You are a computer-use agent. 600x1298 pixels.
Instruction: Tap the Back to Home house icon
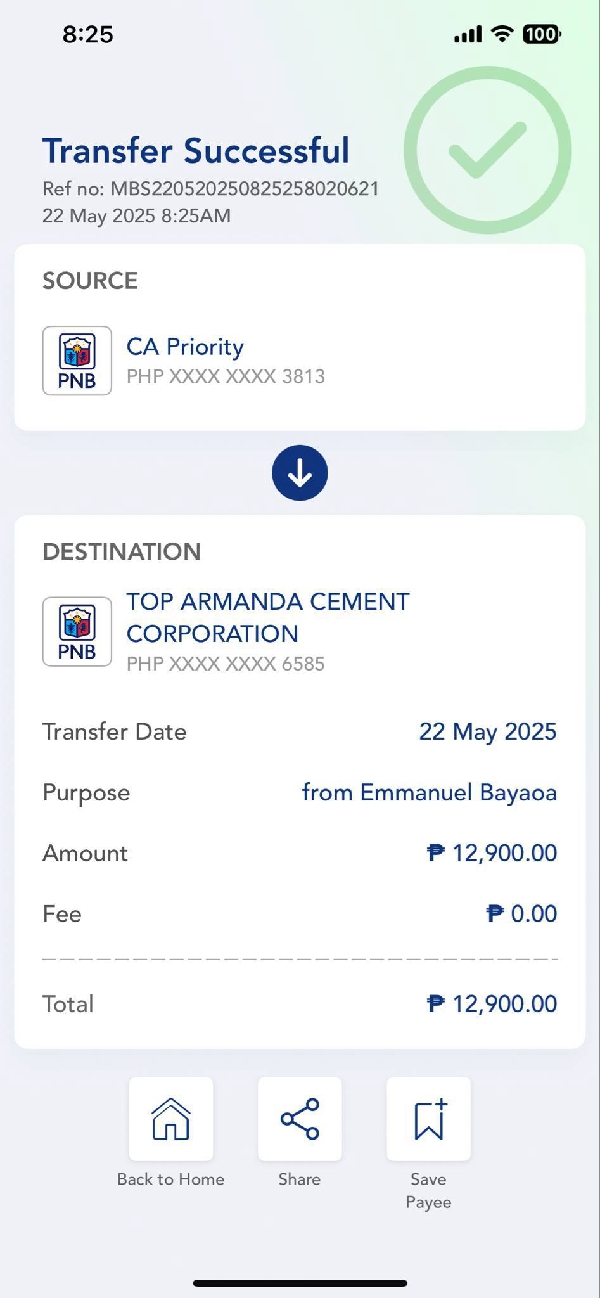171,1119
